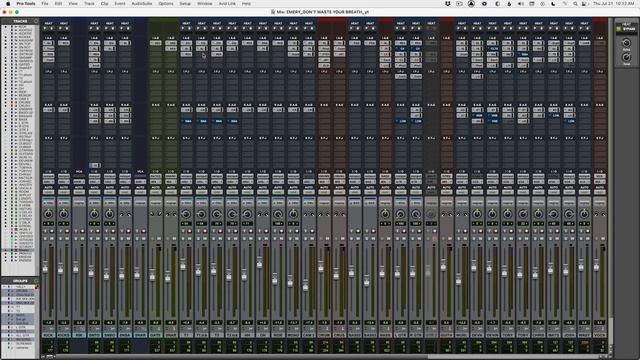Screen dimensions: 640x360
Task: Click the sound volume icon in menu bar
Action: click(521, 4)
